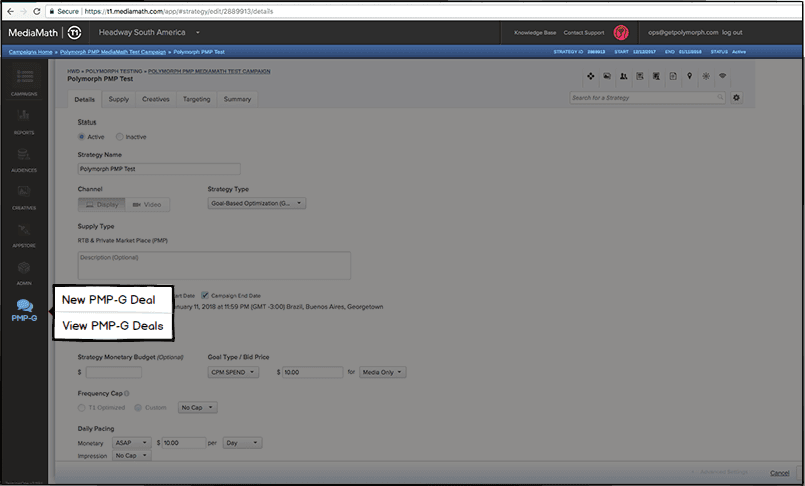The height and width of the screenshot is (486, 805).
Task: Go back in the browser
Action: tap(10, 11)
